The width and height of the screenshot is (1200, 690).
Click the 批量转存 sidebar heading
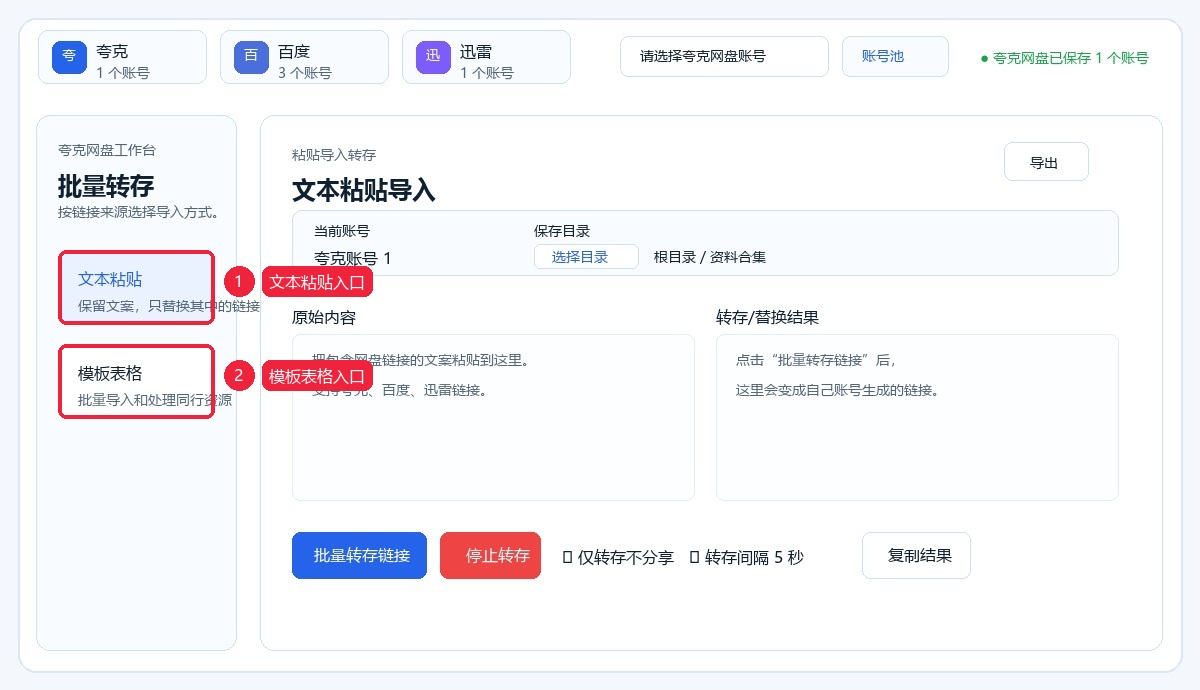(106, 186)
